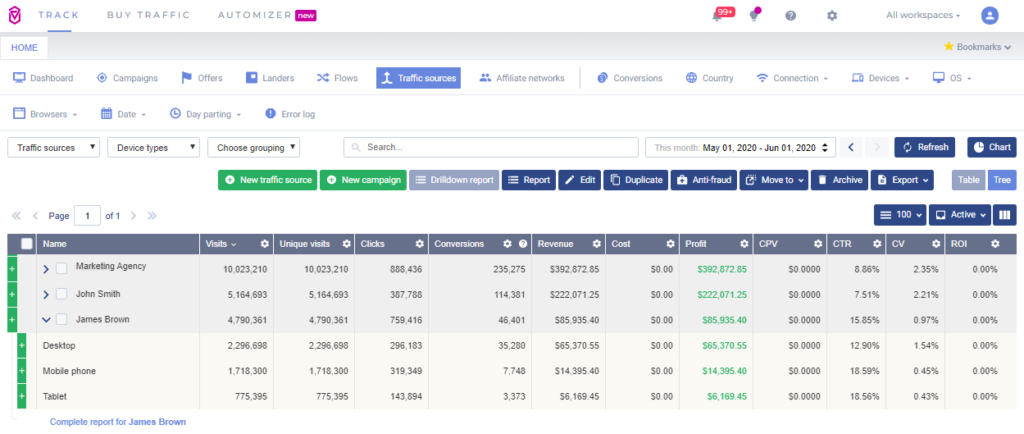
Task: Click the search input field
Action: click(x=490, y=147)
